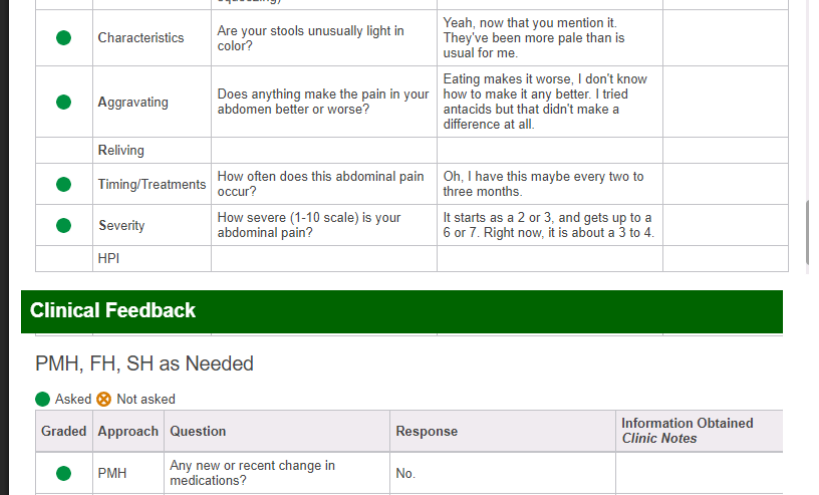Click the green Asked legend icon
Screen dimensions: 819x495
(x=43, y=399)
